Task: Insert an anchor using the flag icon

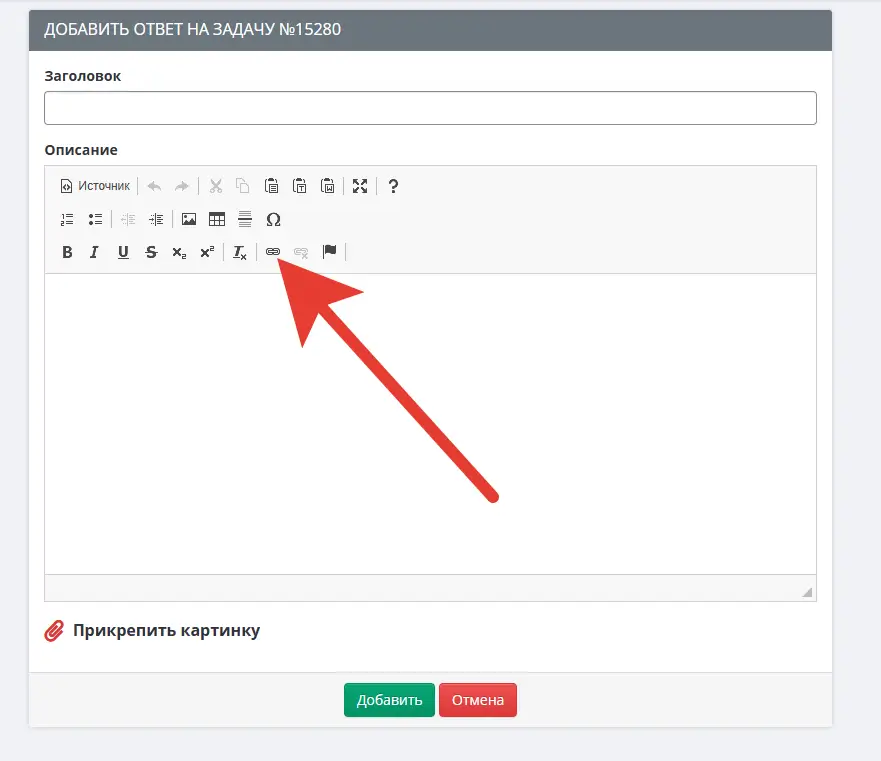Action: point(329,252)
